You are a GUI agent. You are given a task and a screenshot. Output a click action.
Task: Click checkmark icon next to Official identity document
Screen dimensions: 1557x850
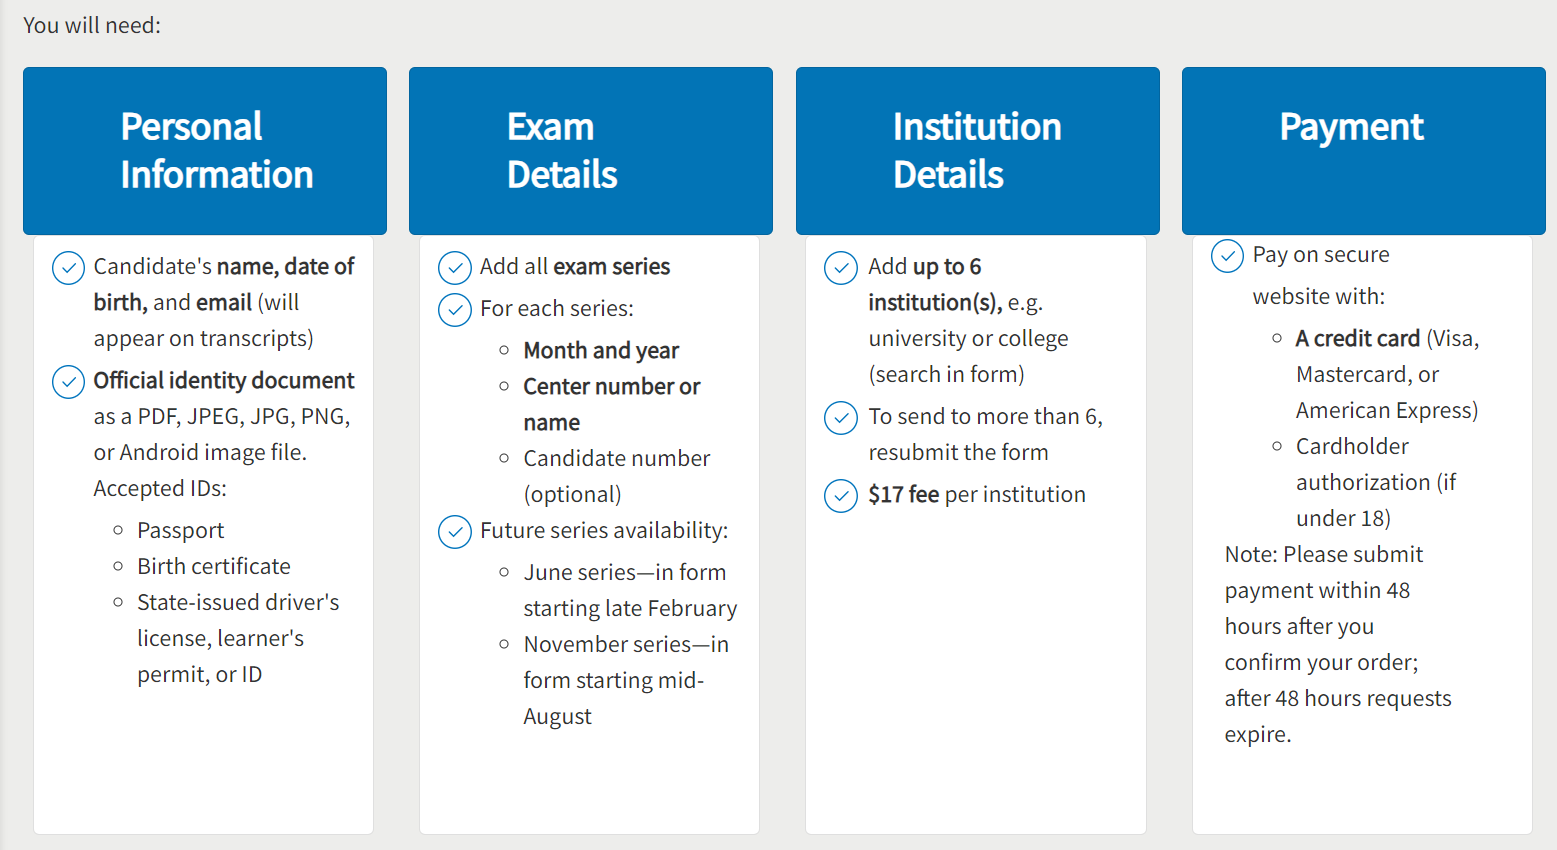pyautogui.click(x=68, y=382)
